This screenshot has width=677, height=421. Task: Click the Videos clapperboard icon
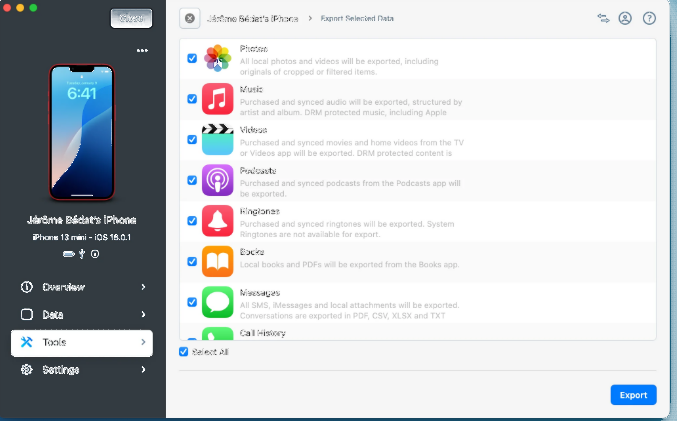point(218,139)
